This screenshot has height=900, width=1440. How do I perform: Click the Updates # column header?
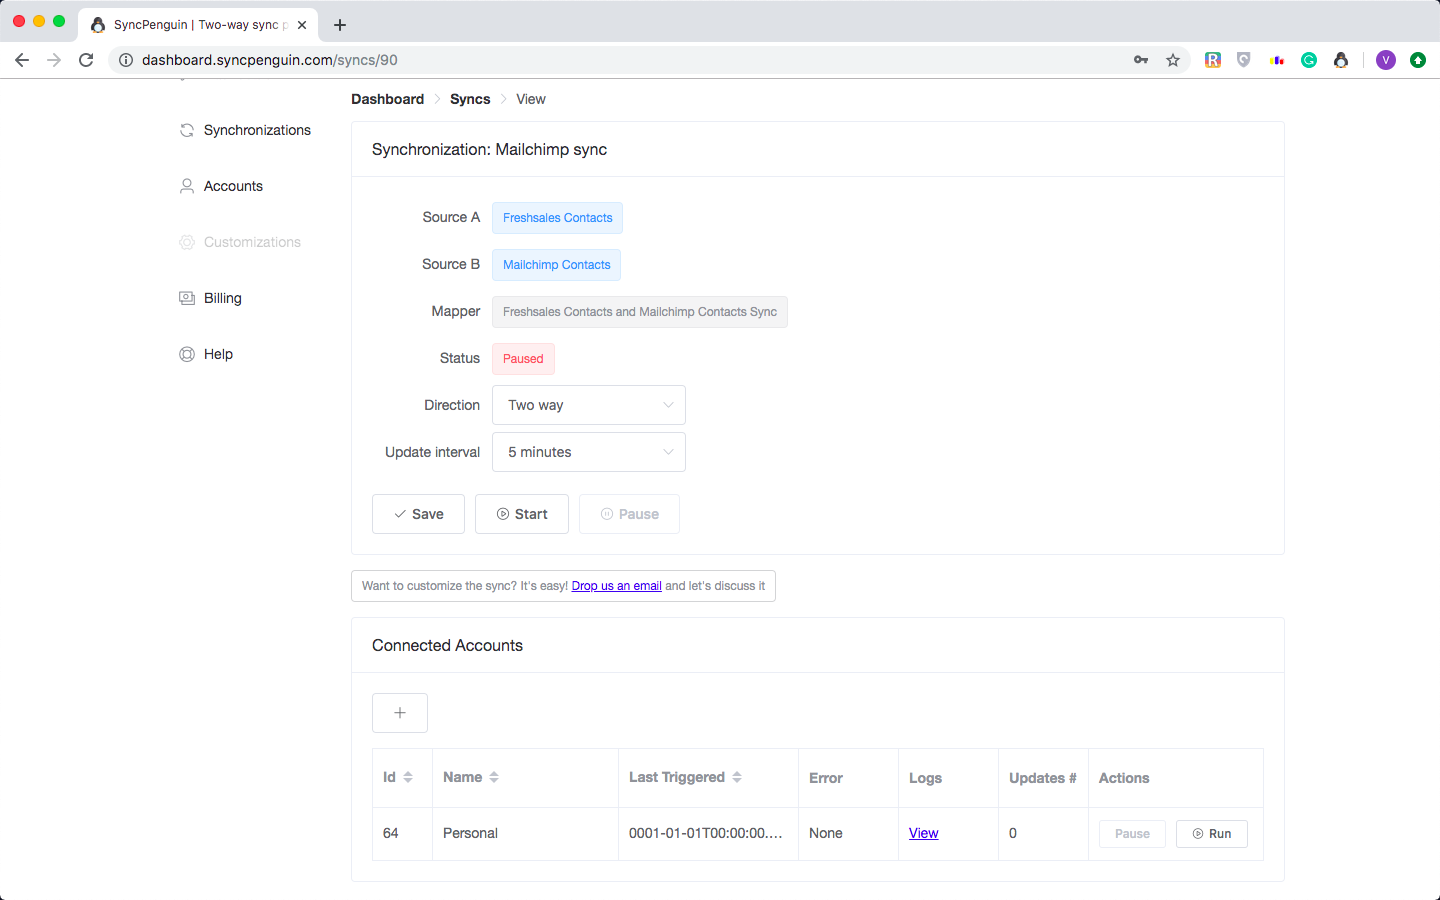1042,778
